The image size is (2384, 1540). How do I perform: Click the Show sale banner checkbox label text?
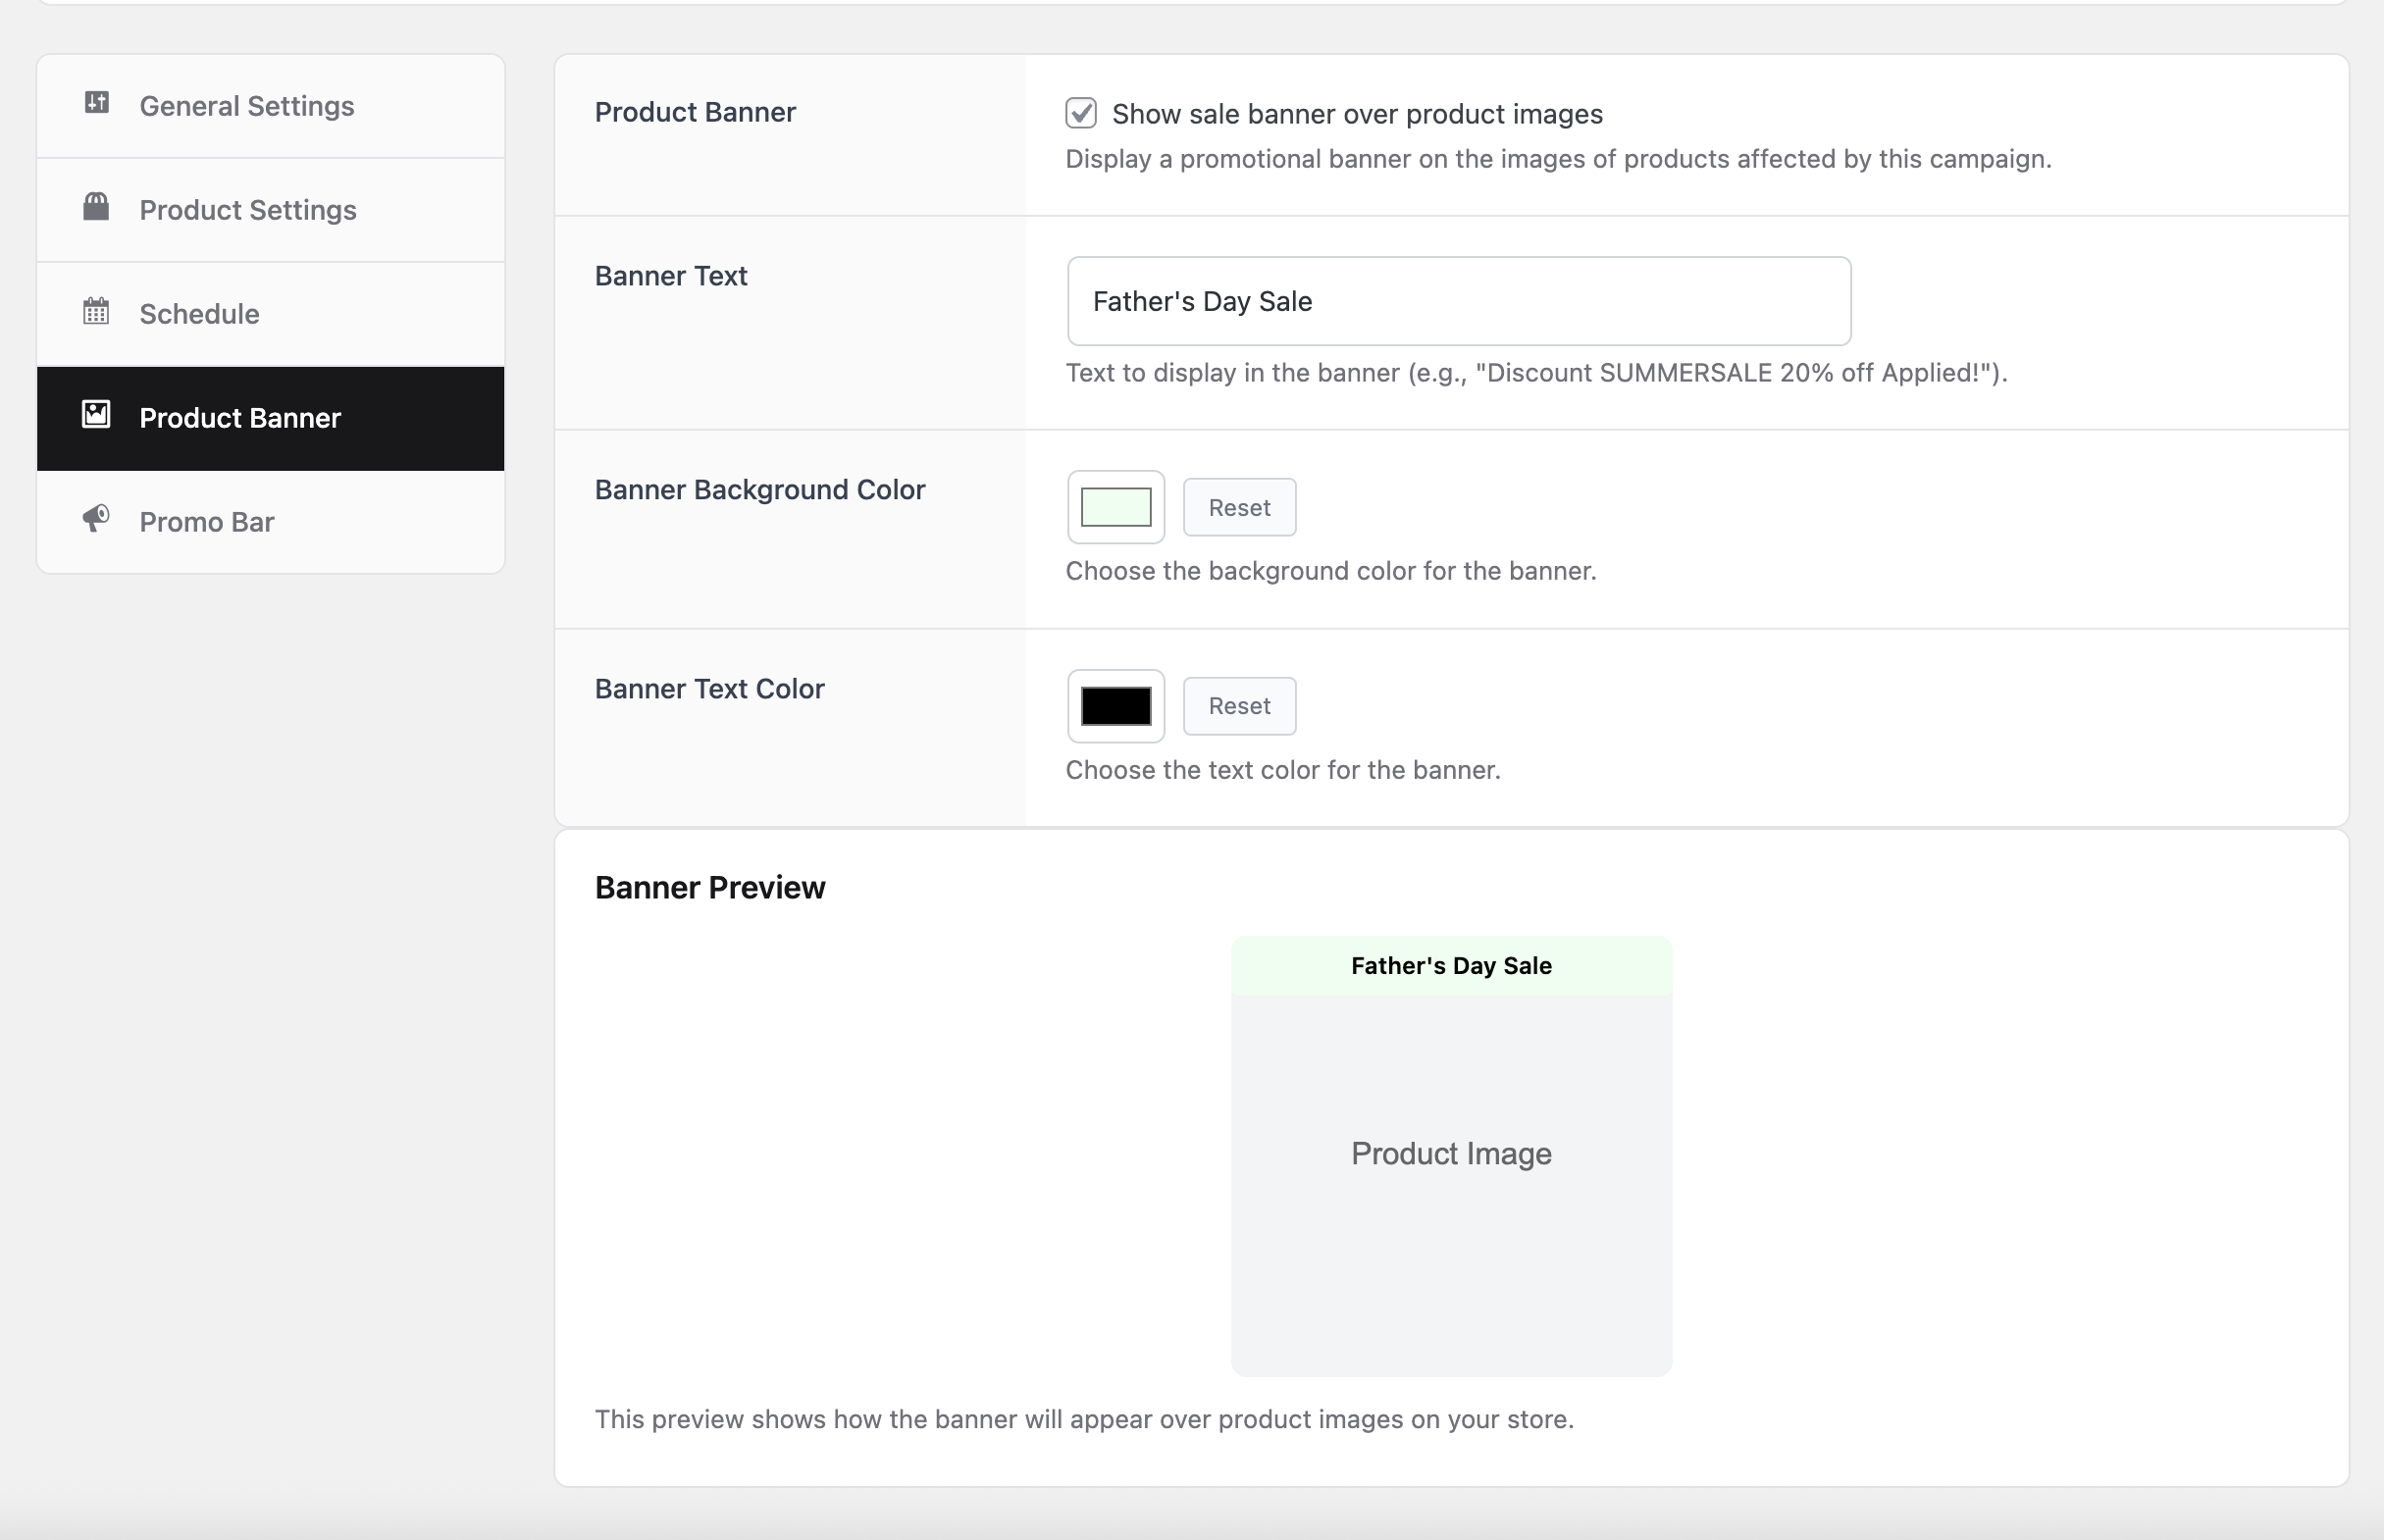click(1357, 114)
